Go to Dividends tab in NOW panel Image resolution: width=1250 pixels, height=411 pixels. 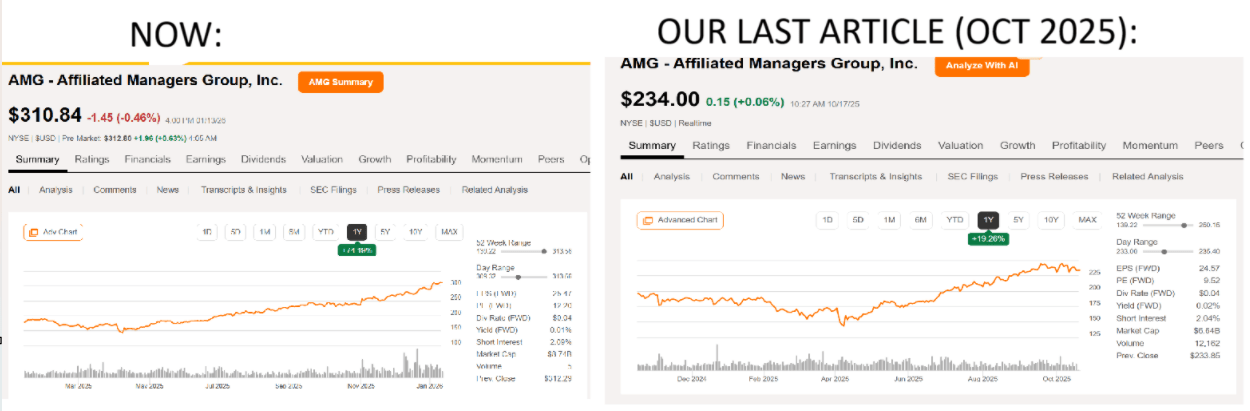[x=264, y=159]
